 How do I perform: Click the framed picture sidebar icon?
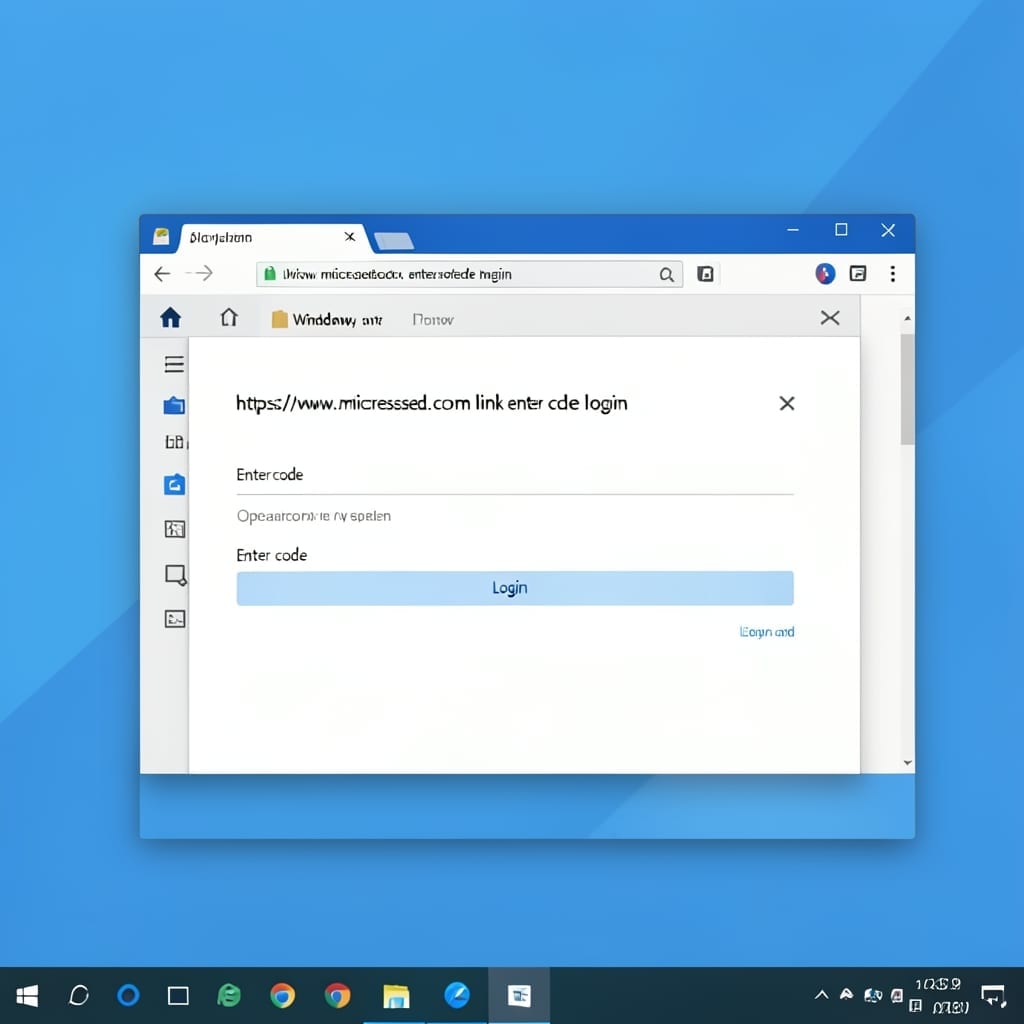coord(174,528)
